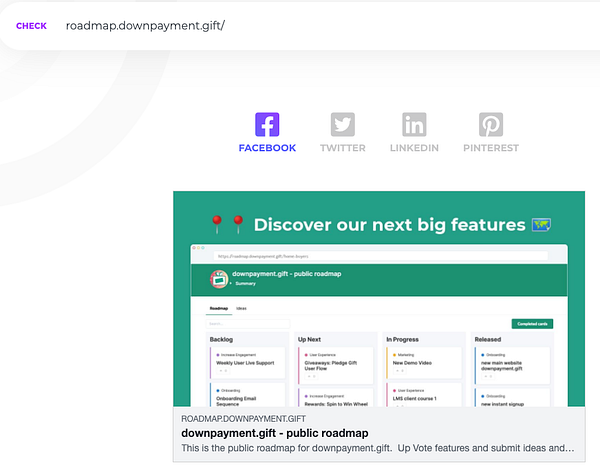Viewport: 600px width, 474px height.
Task: Click the 'Up Next' column heading
Action: pos(309,339)
